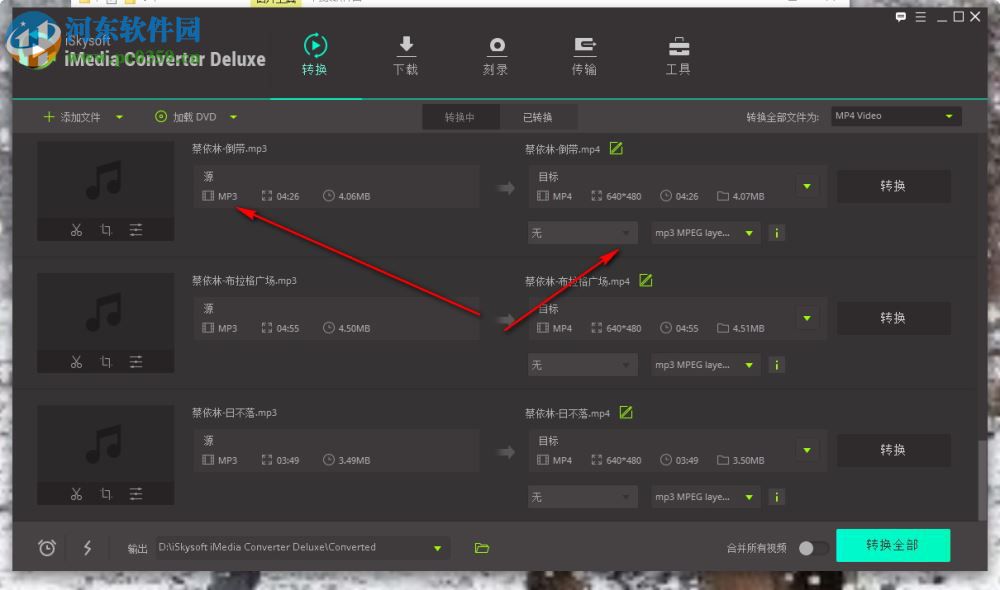Click the info icon on the first conversion row
The width and height of the screenshot is (1000, 590).
pos(777,232)
